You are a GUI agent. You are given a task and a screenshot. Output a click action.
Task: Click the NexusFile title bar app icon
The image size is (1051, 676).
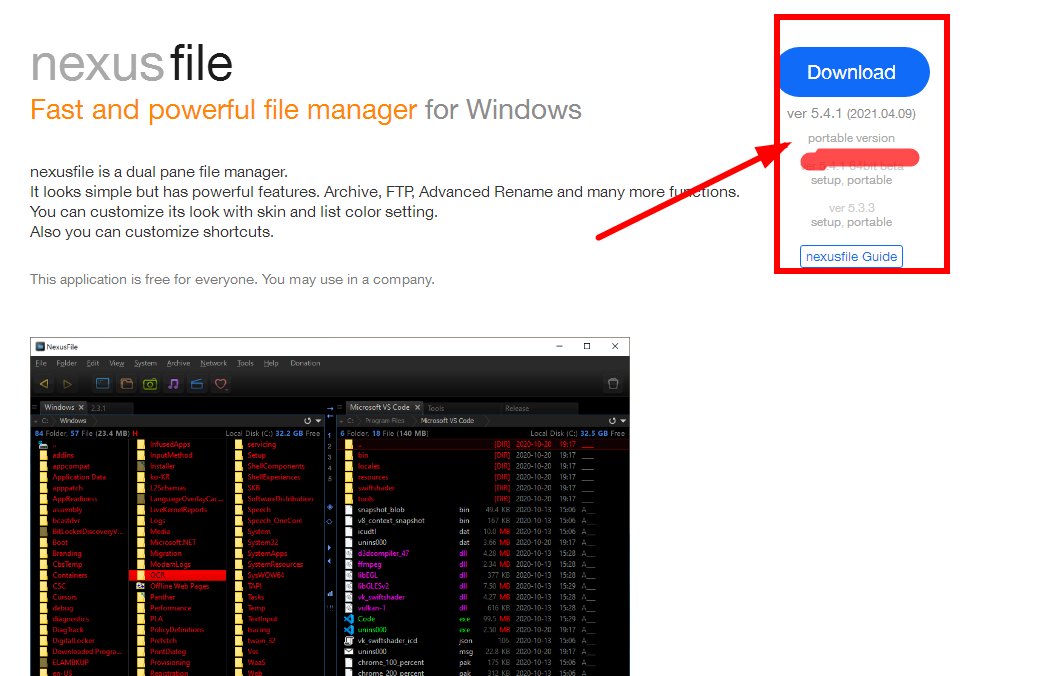(40, 346)
